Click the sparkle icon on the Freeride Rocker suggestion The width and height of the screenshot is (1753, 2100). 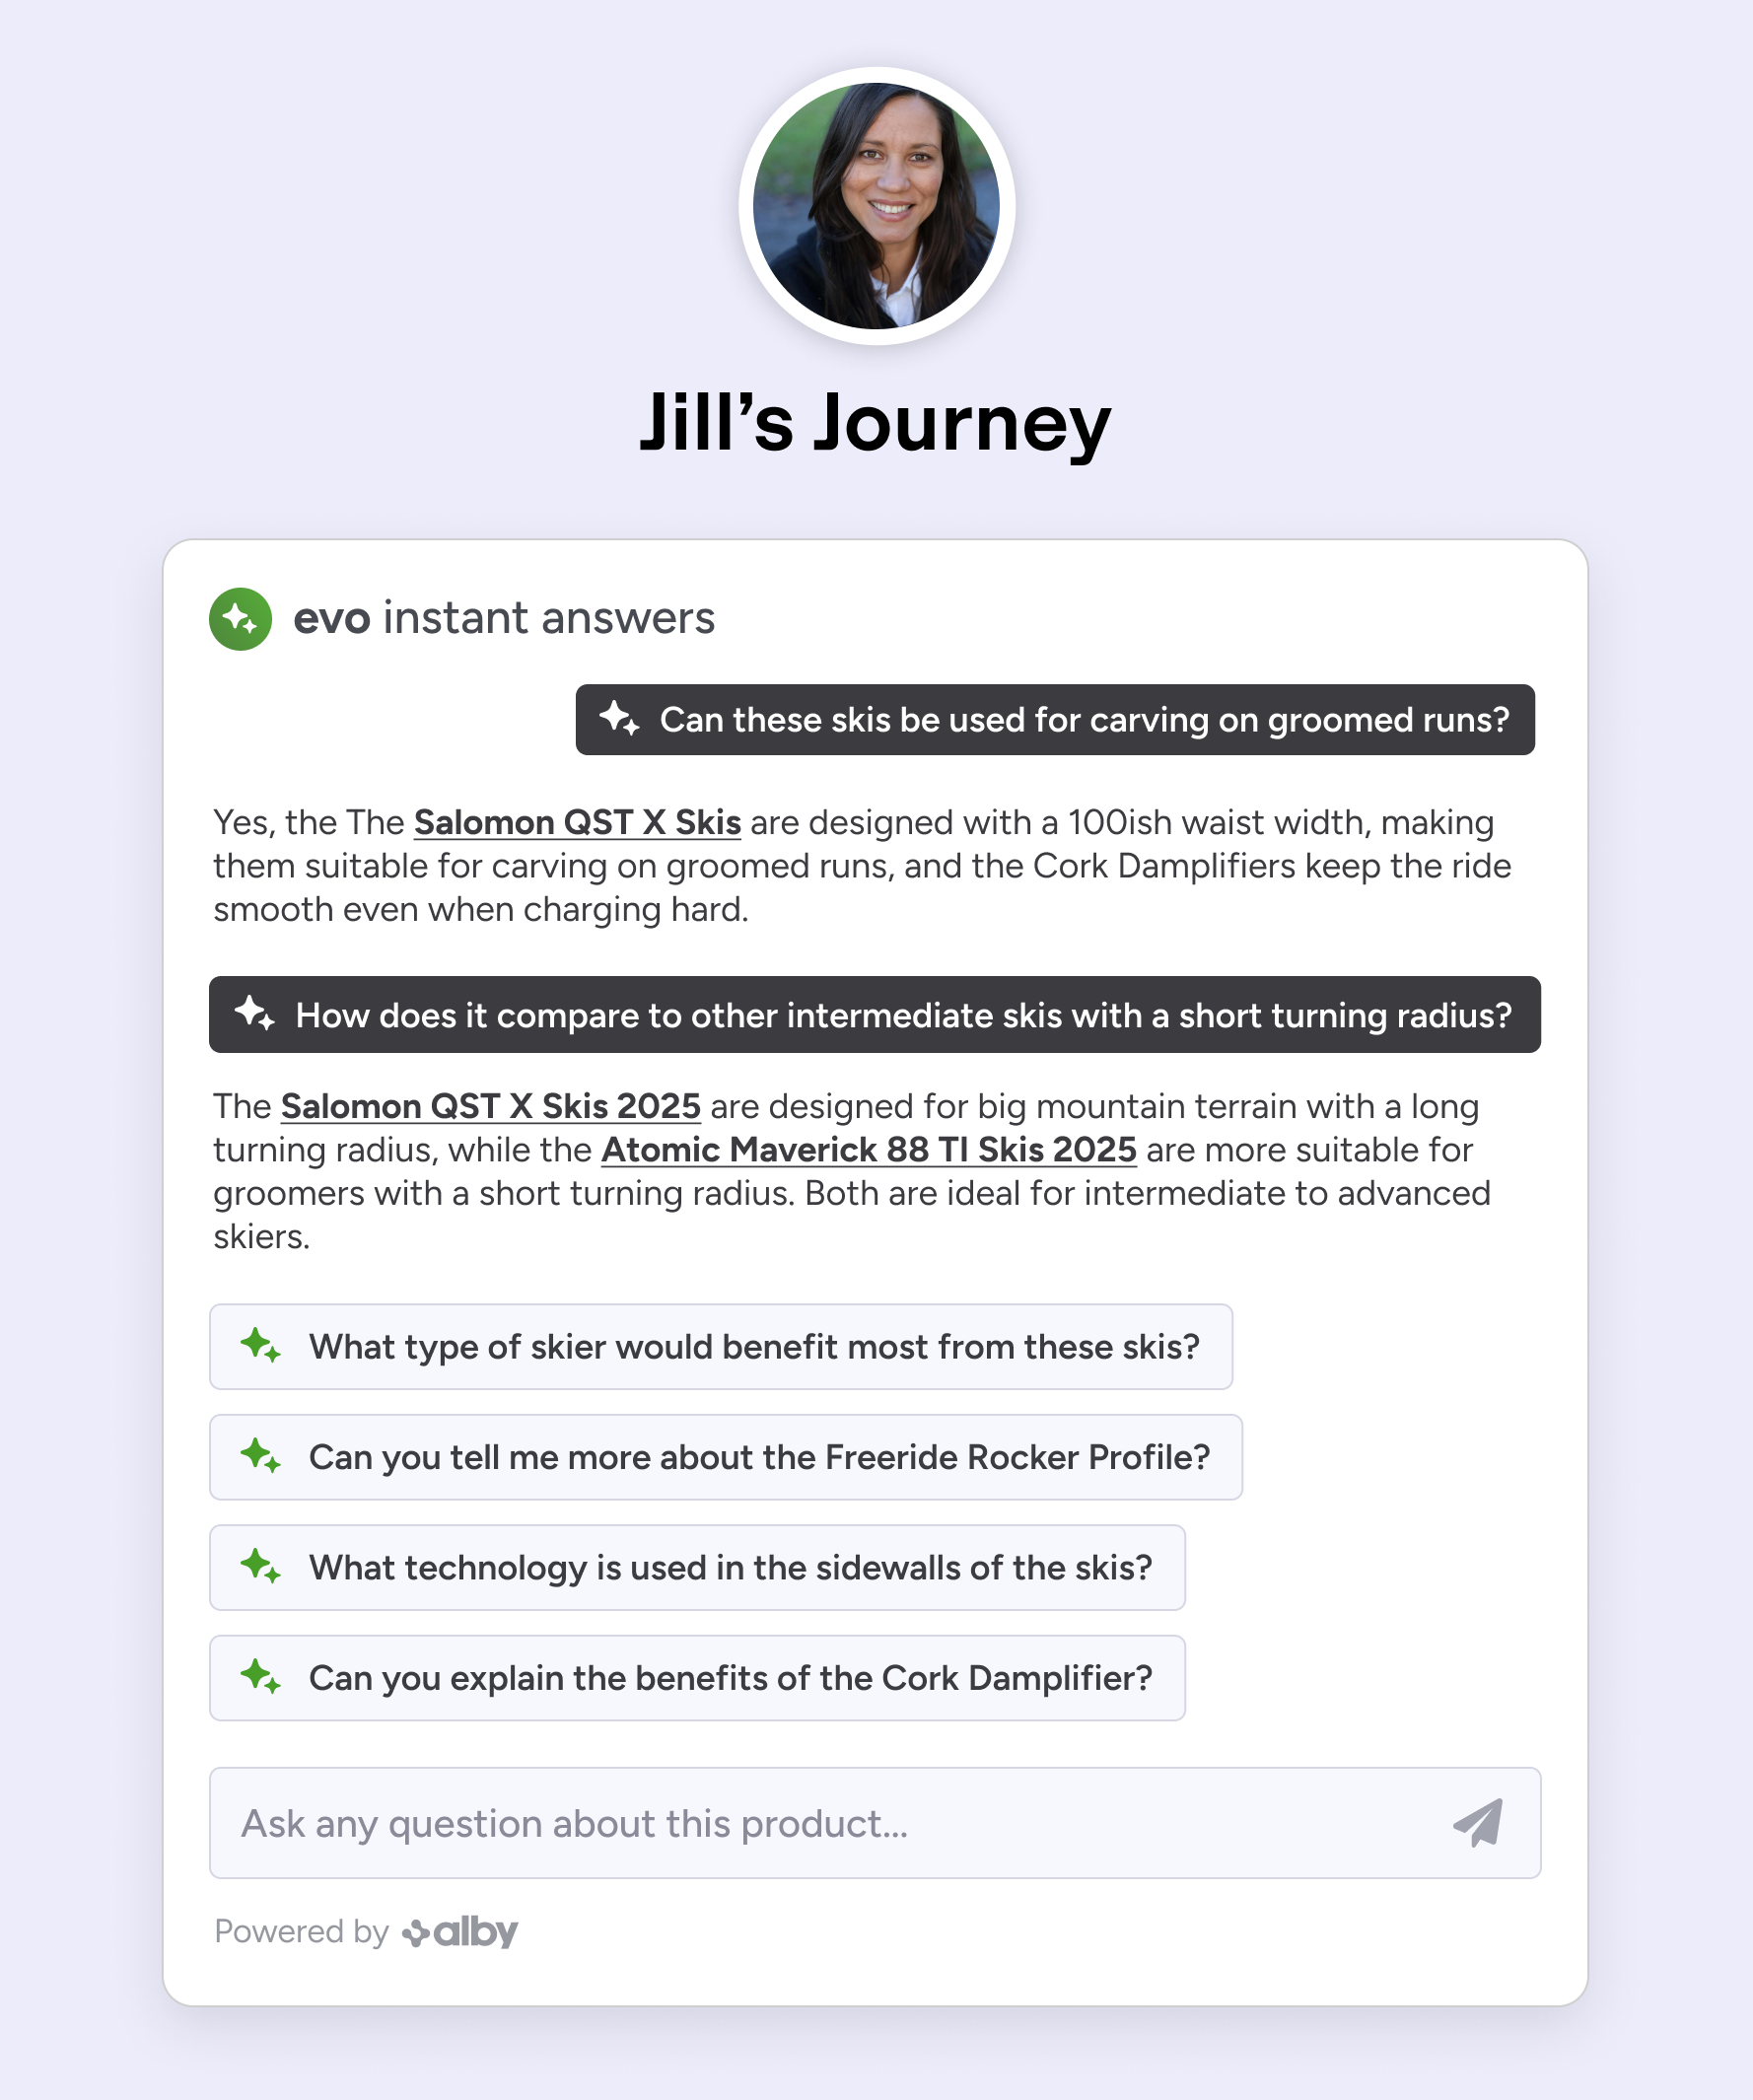click(261, 1458)
